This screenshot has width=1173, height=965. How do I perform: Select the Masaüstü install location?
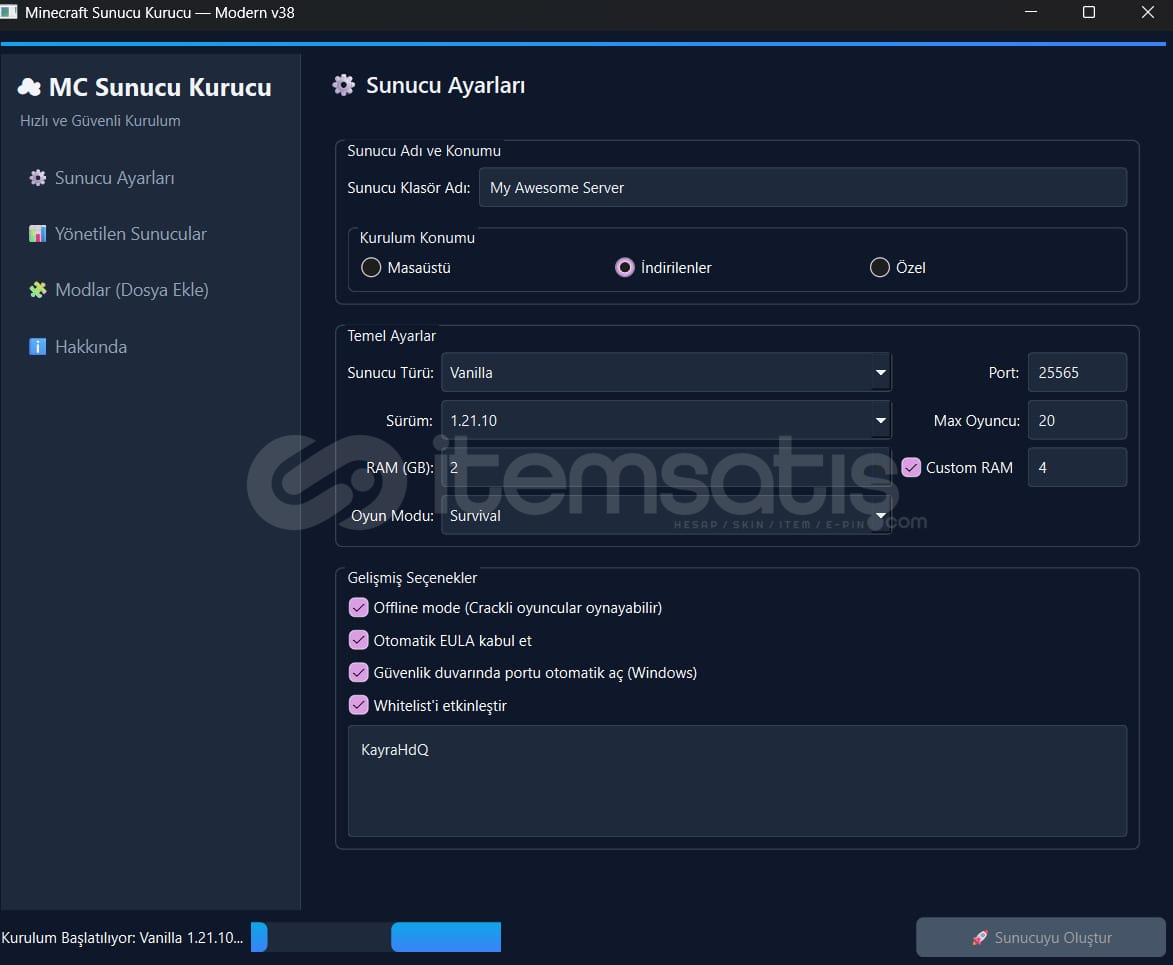click(x=371, y=268)
